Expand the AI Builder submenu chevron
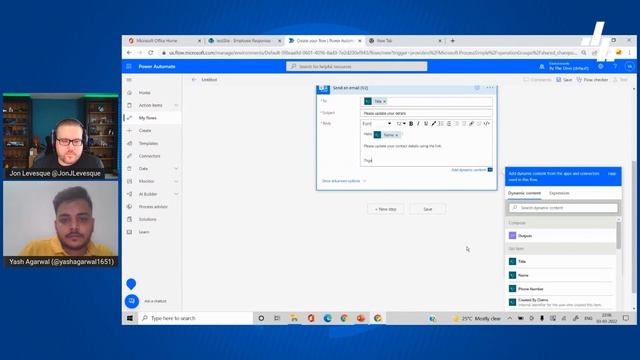 [176, 194]
